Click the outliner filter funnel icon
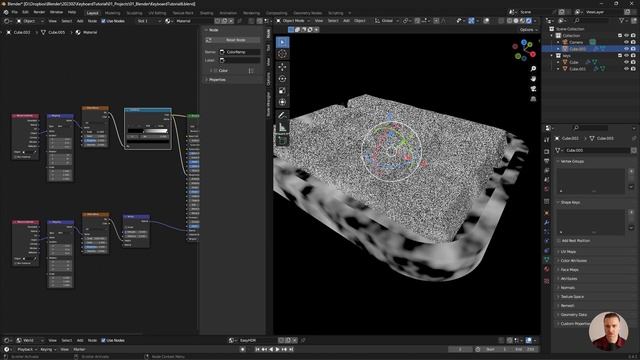The height and width of the screenshot is (360, 640). click(x=622, y=20)
